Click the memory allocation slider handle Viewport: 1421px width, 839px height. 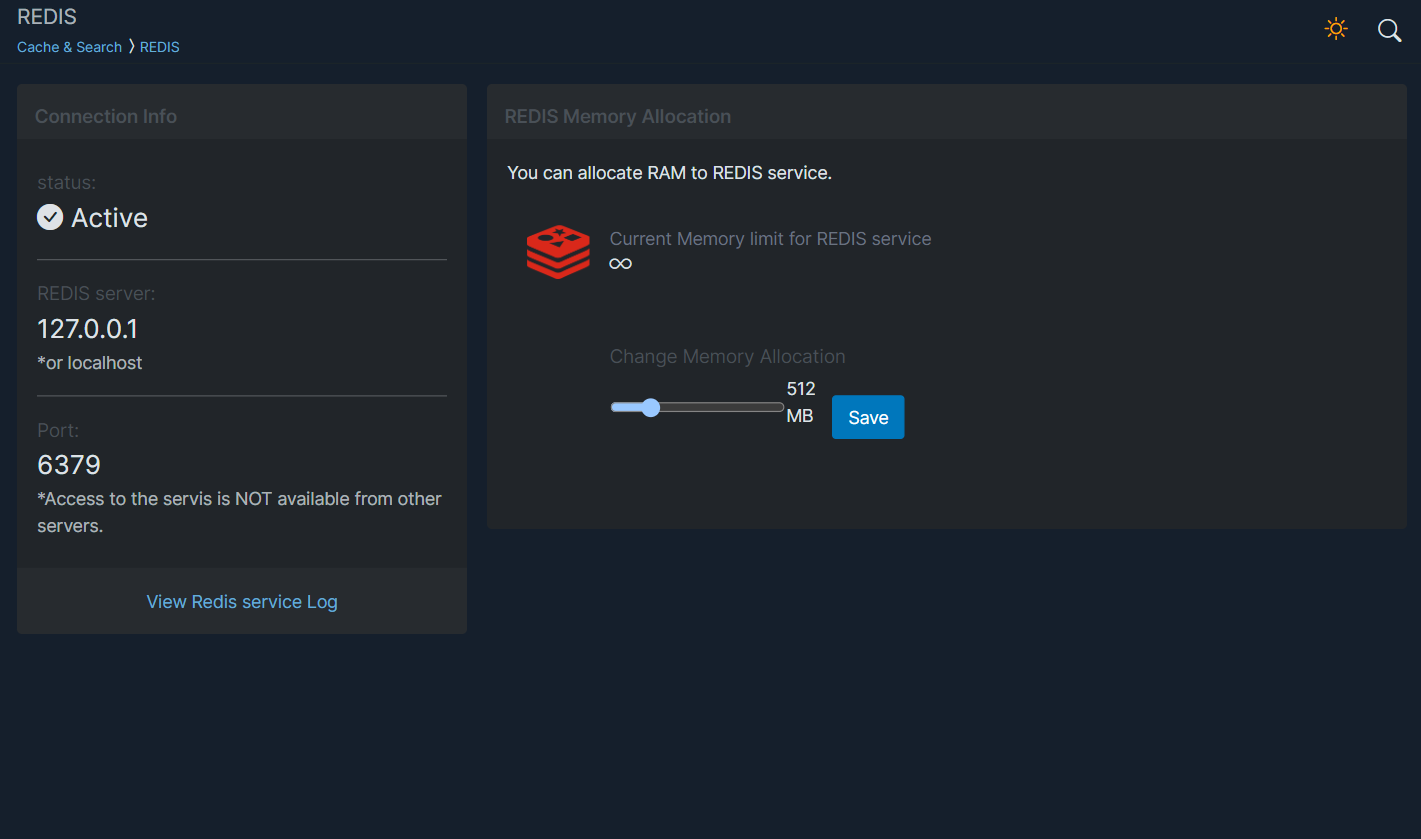(x=651, y=407)
